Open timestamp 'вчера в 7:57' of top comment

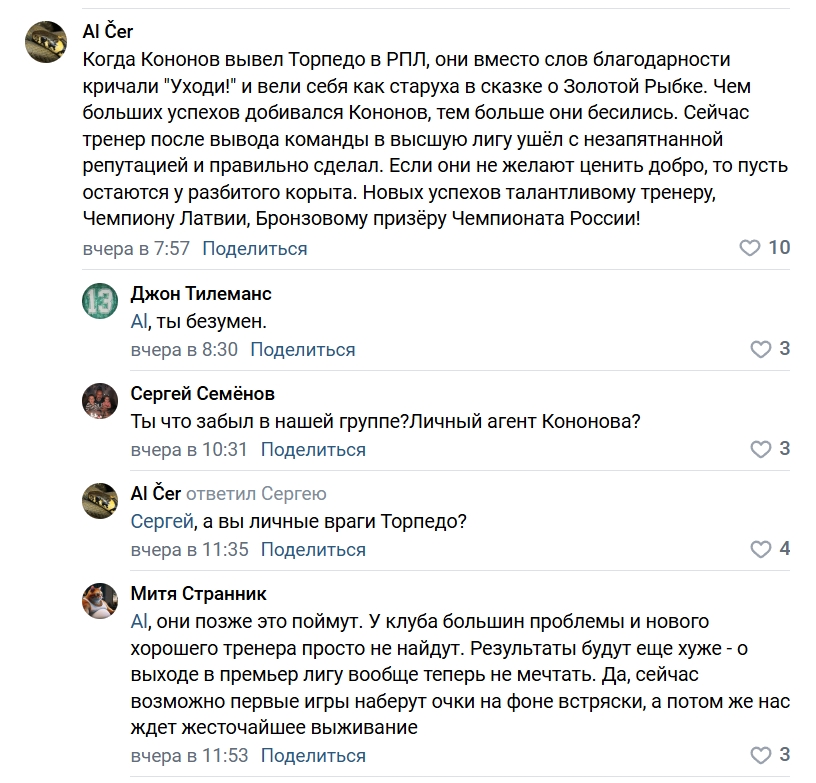coord(136,249)
